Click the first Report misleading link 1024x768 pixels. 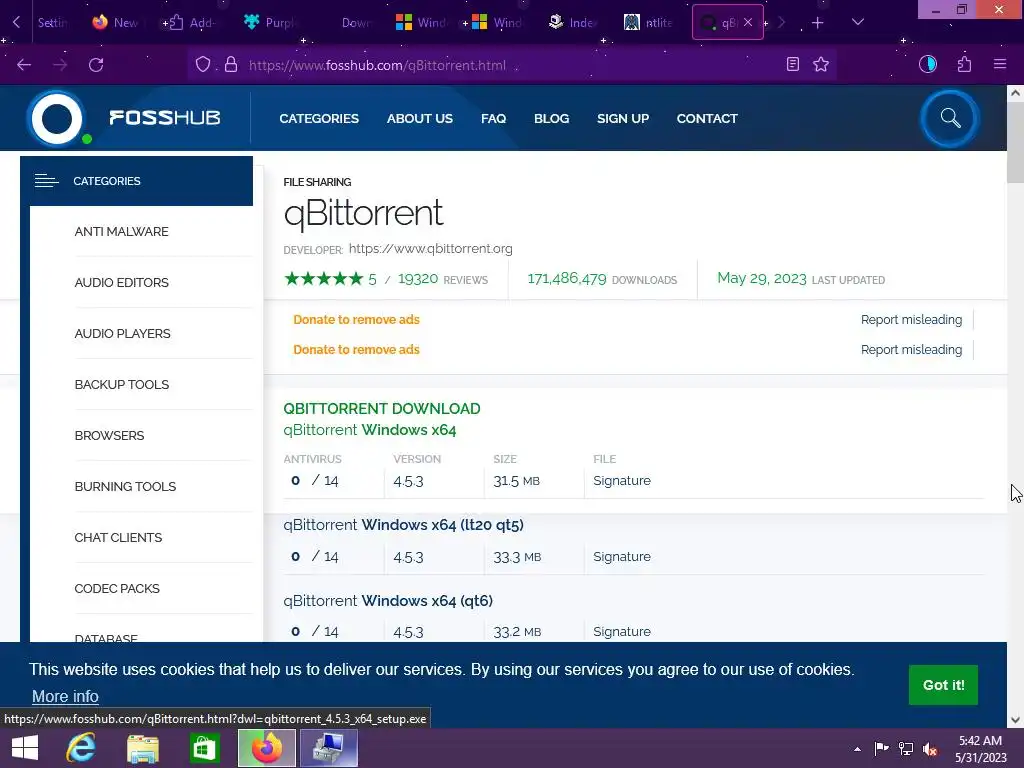click(x=911, y=319)
